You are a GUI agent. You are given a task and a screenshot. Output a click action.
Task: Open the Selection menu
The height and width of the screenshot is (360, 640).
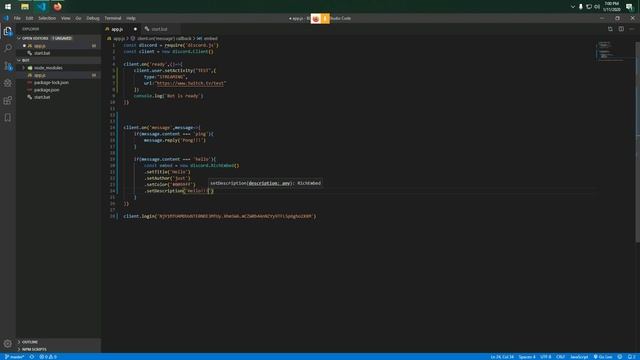click(47, 18)
